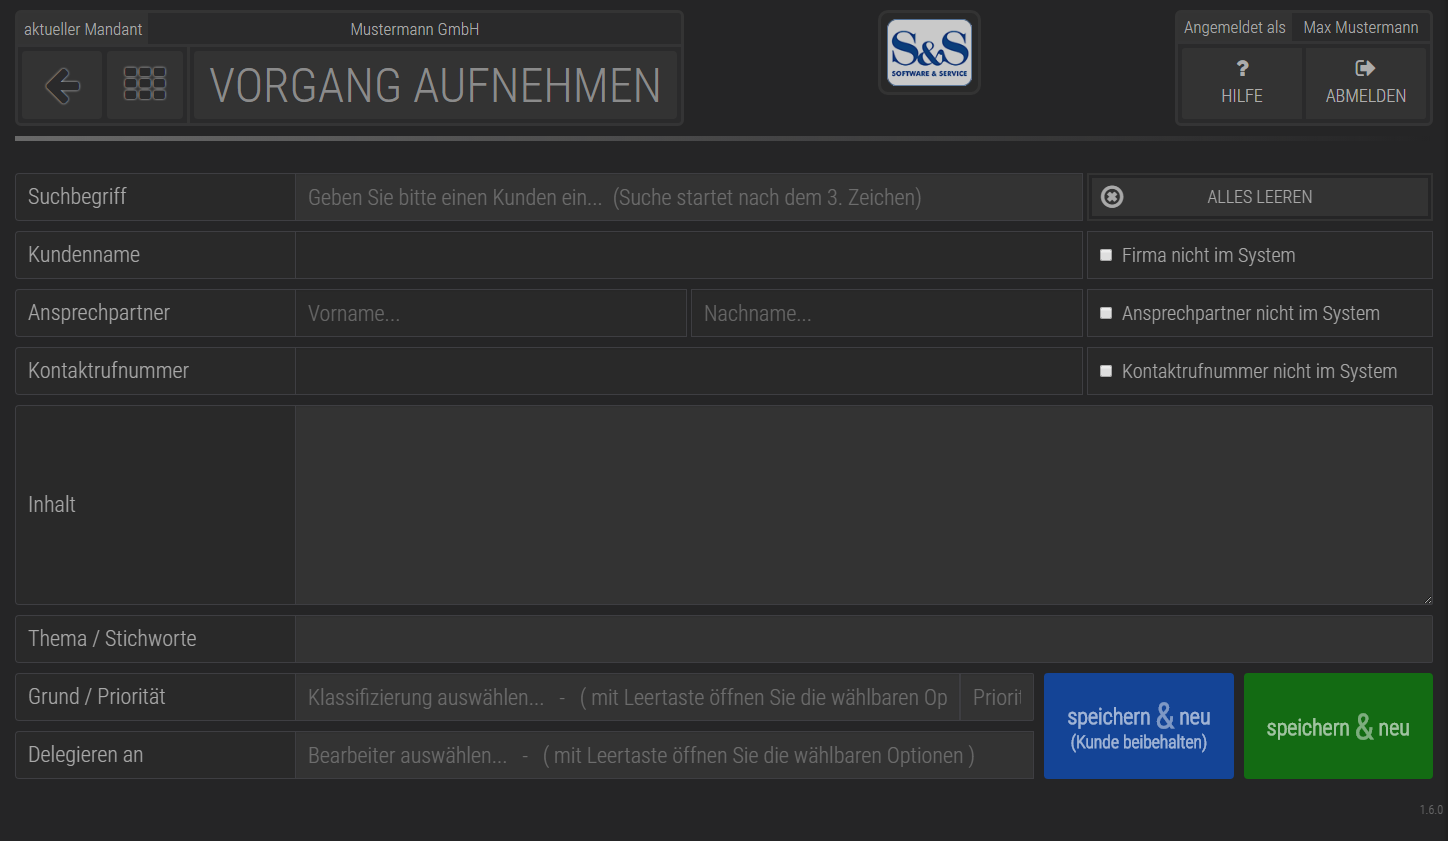Open Hilfe question mark icon
This screenshot has width=1448, height=841.
click(x=1242, y=68)
